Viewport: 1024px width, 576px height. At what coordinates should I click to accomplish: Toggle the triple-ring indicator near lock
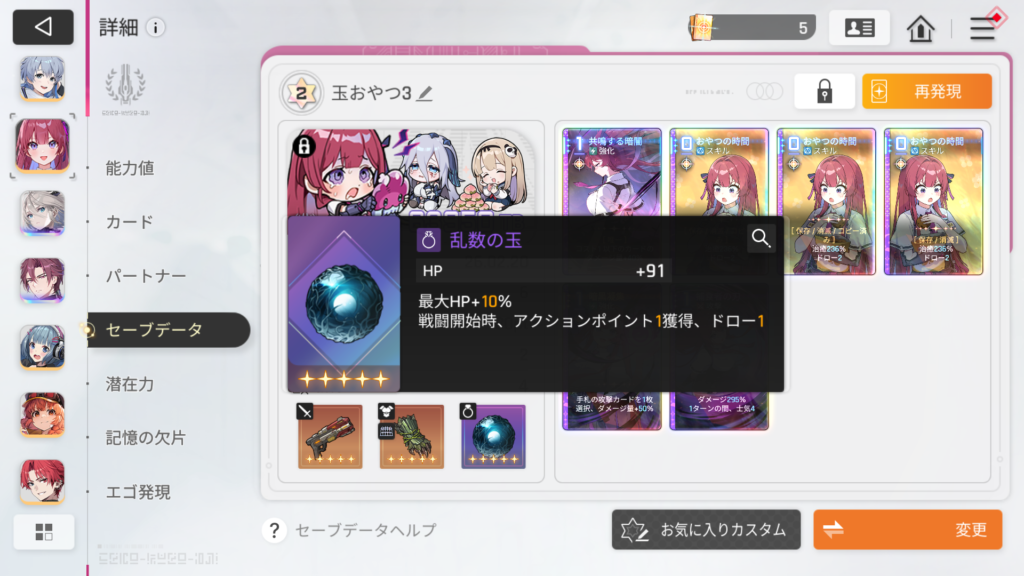[x=764, y=91]
